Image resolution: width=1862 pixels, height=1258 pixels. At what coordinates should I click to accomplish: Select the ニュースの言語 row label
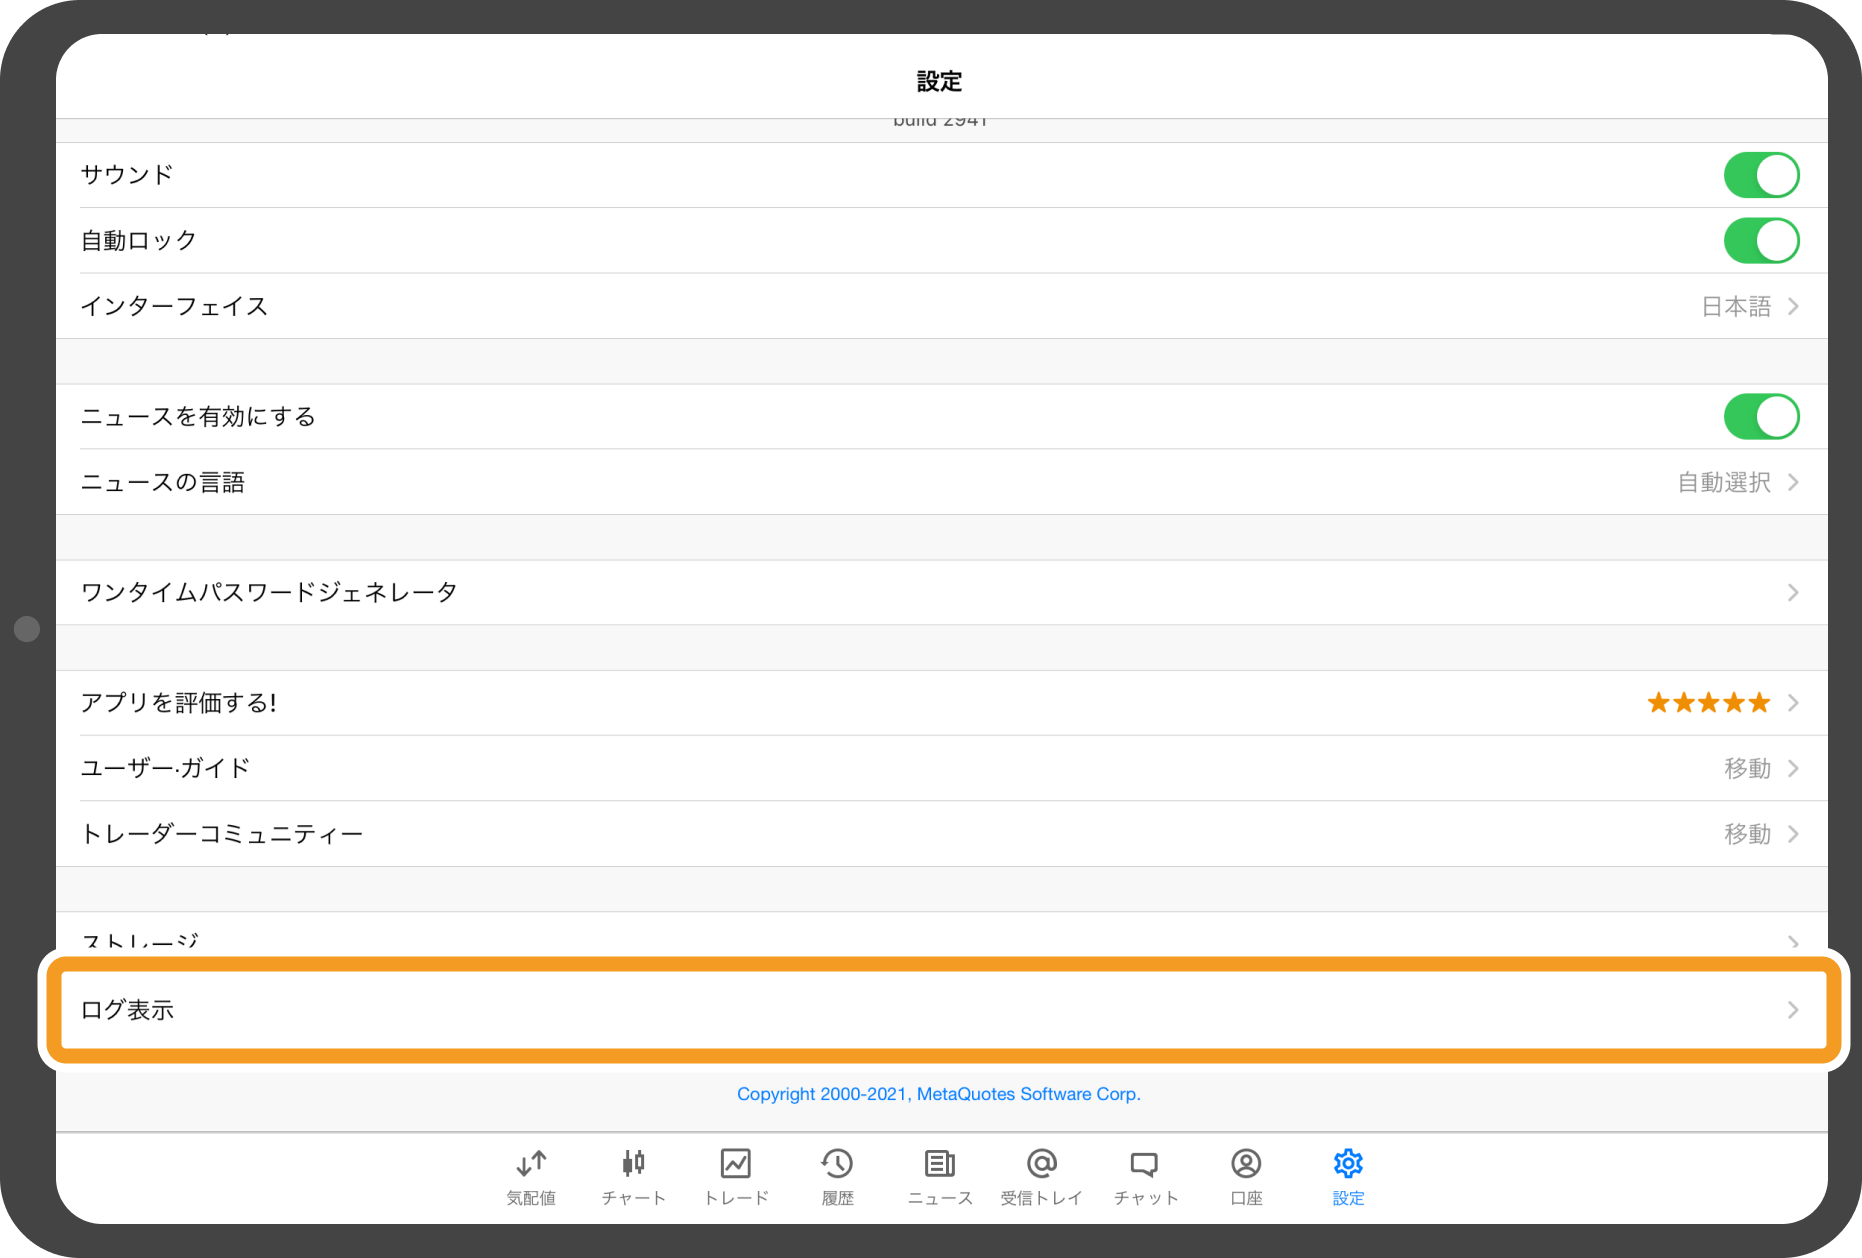[163, 482]
